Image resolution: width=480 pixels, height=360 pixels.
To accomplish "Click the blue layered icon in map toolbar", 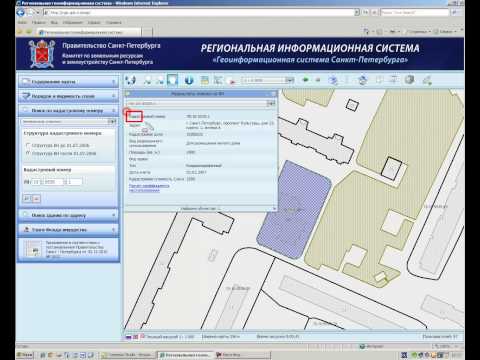I will 333,80.
